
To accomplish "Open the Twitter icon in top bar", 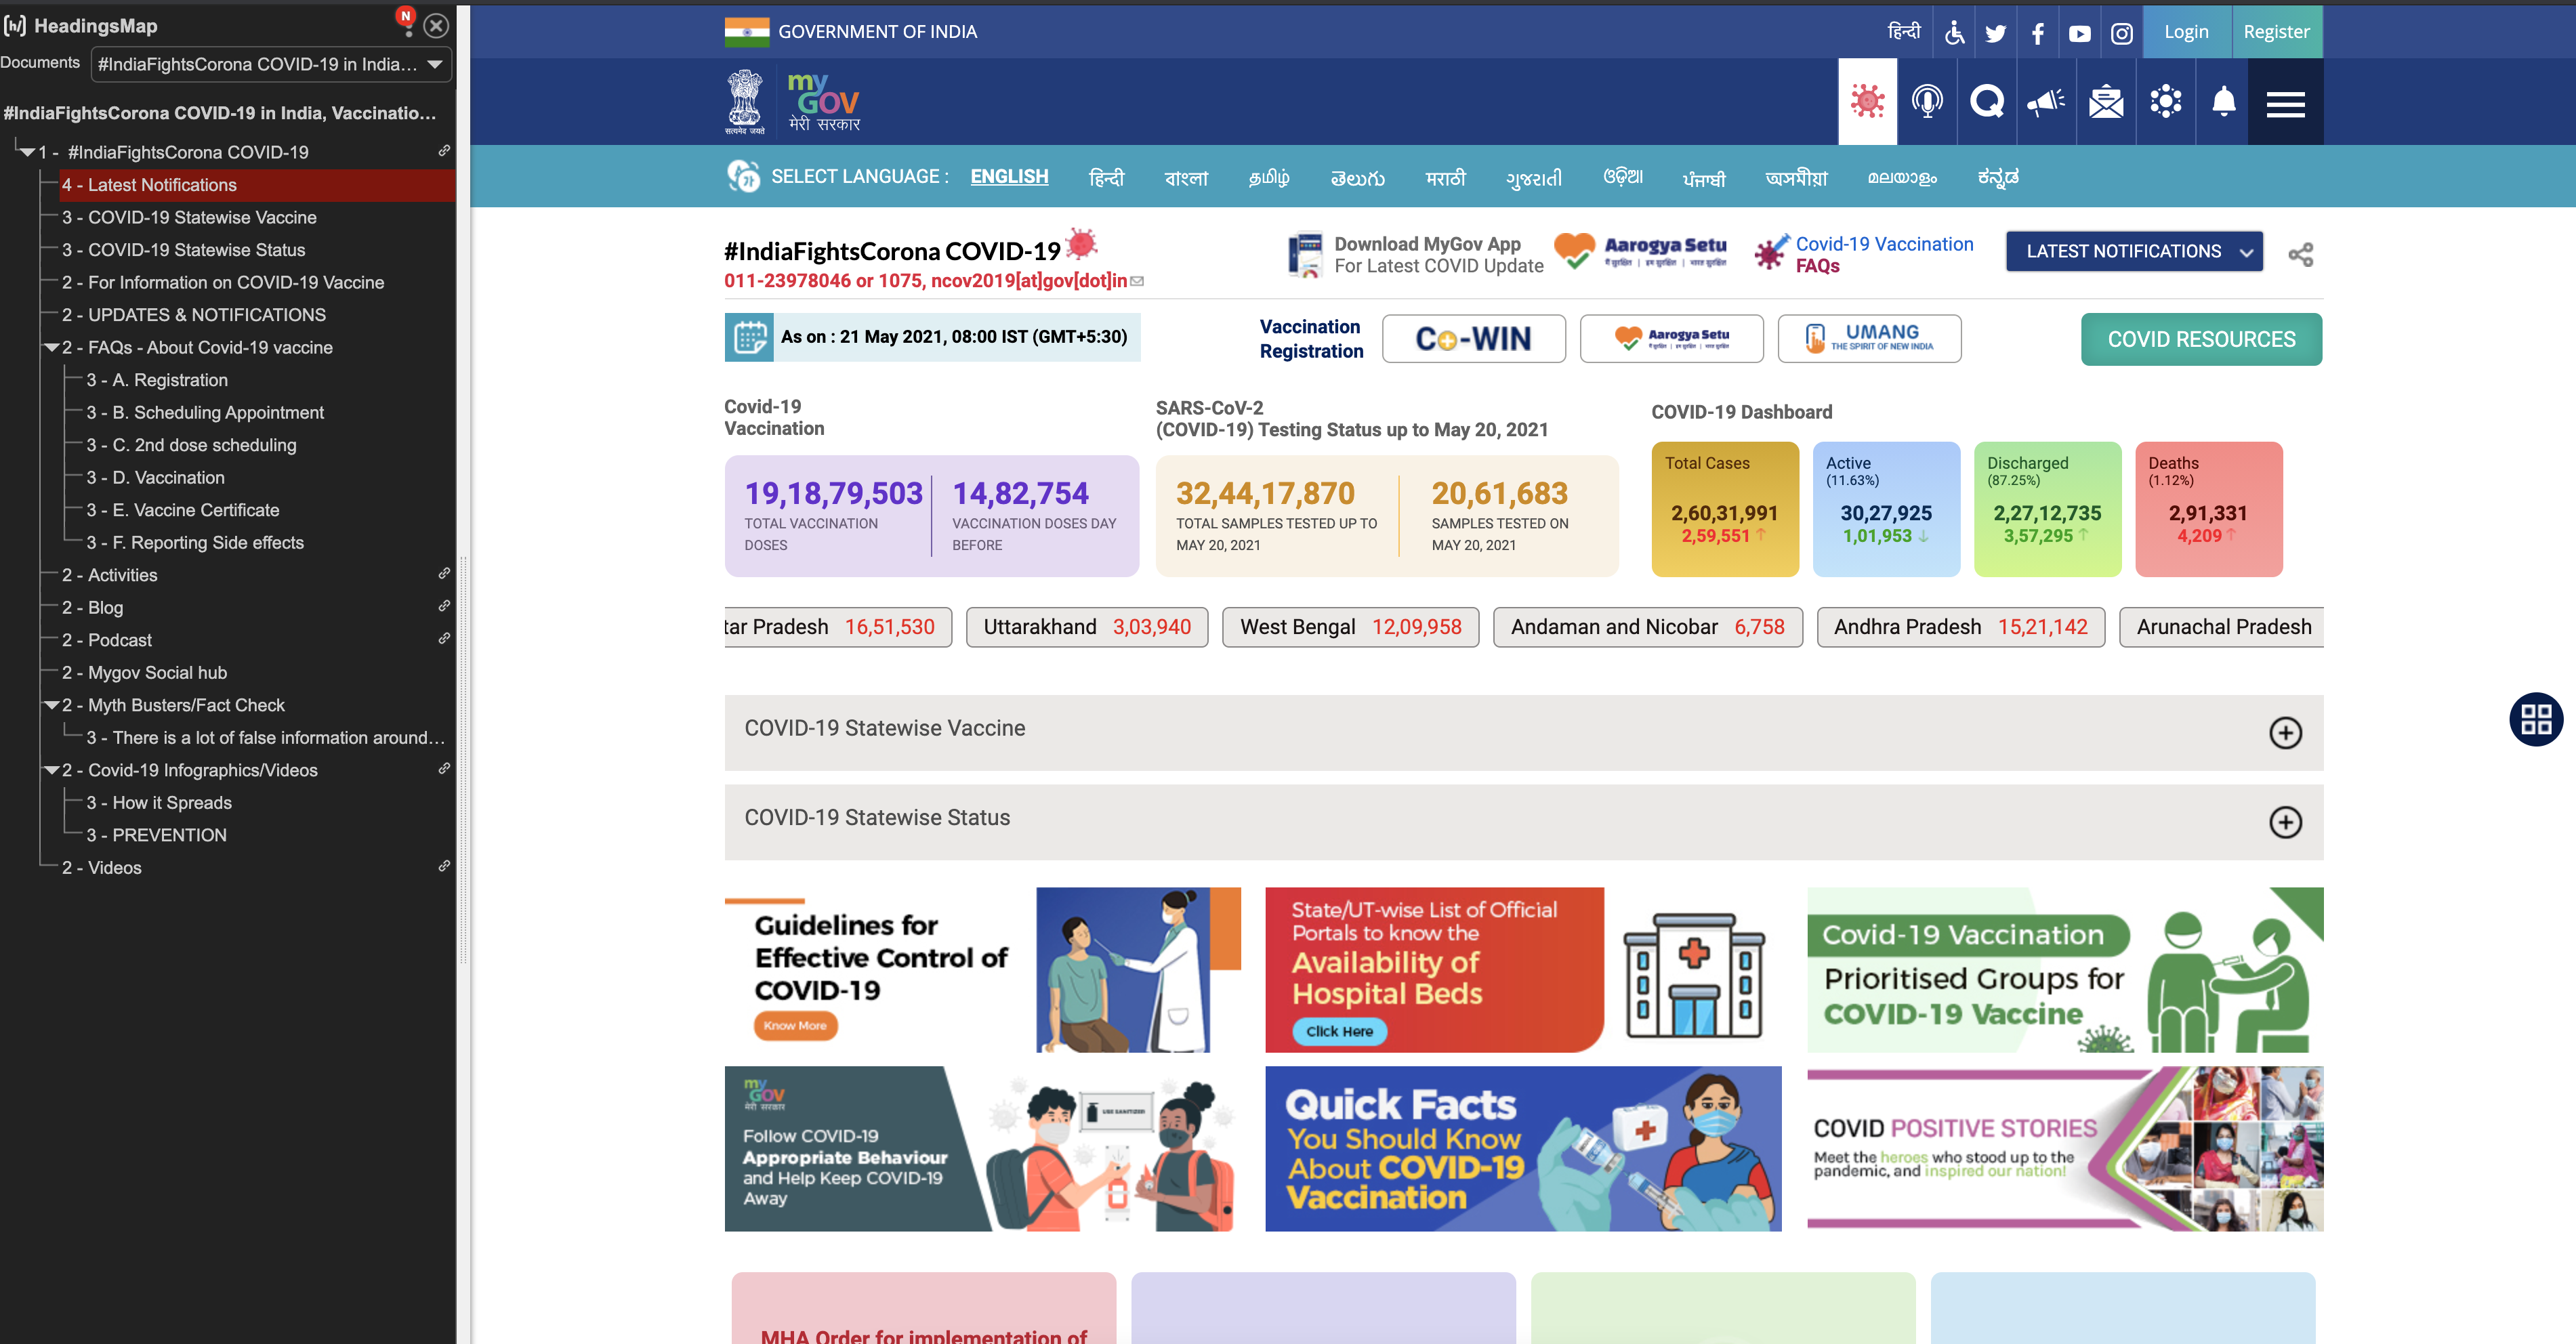I will (x=1995, y=33).
